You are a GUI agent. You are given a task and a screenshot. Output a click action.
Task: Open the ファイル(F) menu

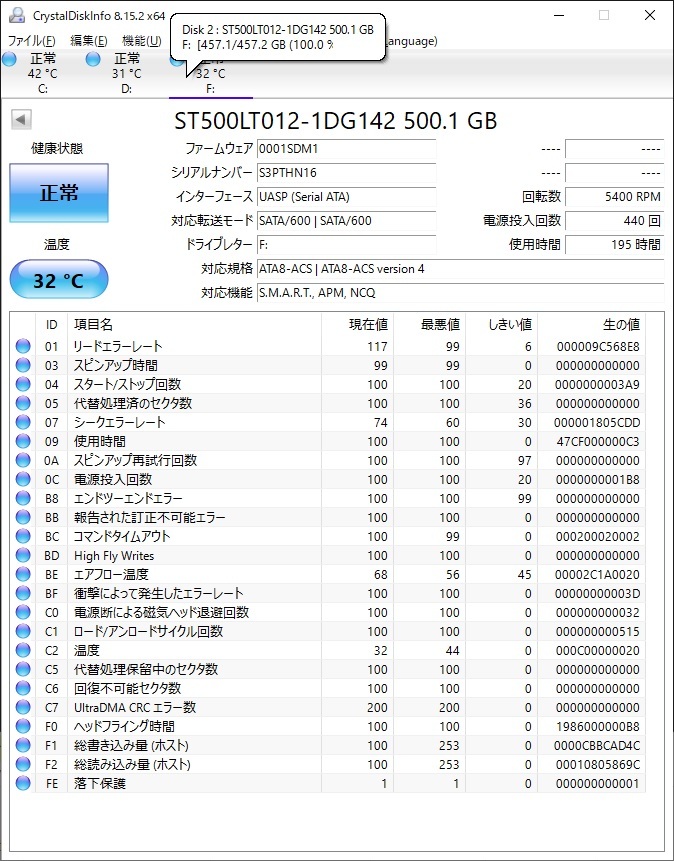click(x=31, y=41)
